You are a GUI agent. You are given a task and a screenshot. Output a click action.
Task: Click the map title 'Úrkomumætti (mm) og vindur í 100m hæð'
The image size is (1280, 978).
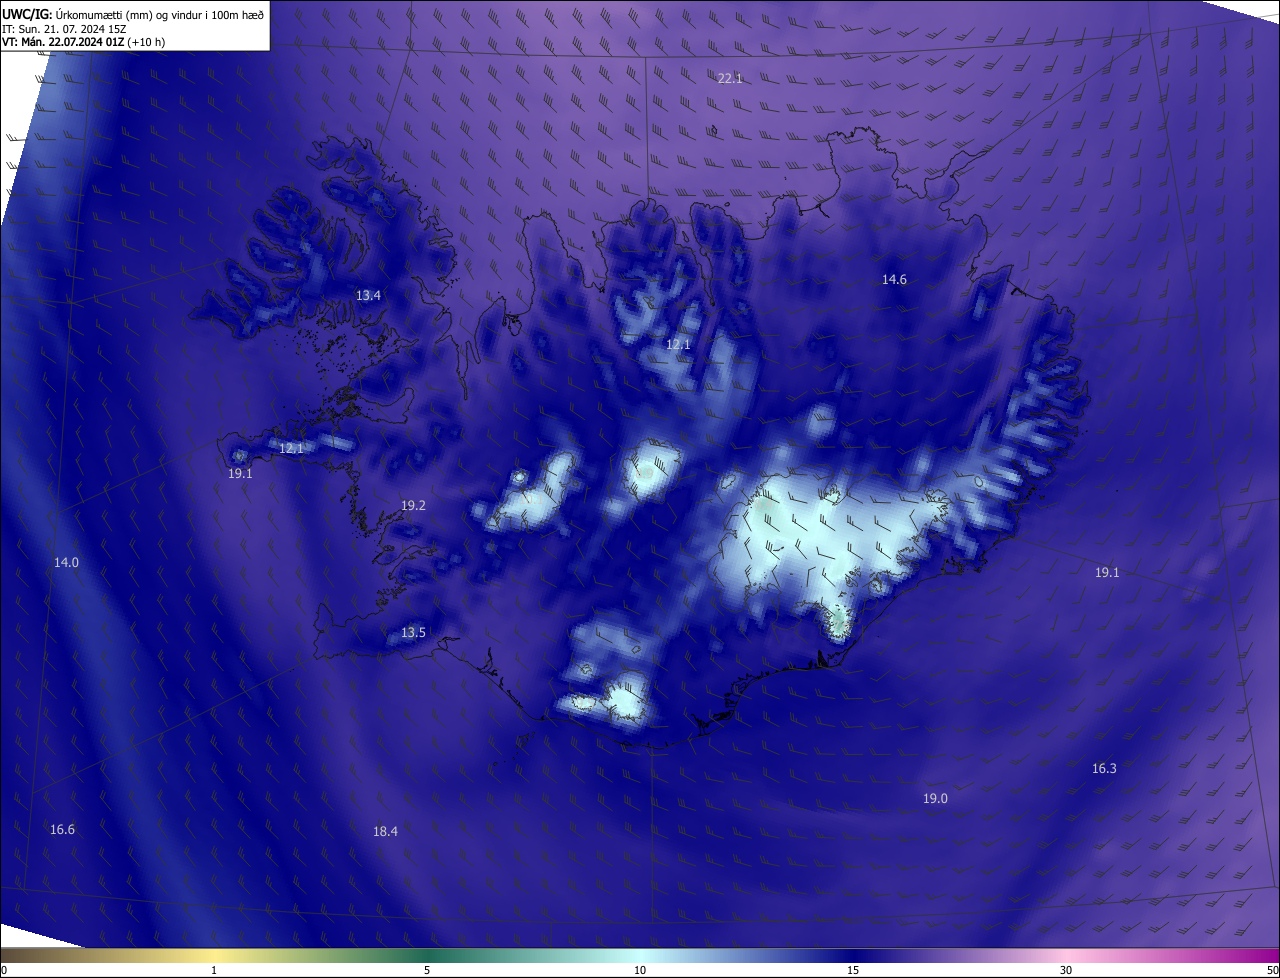tap(159, 14)
